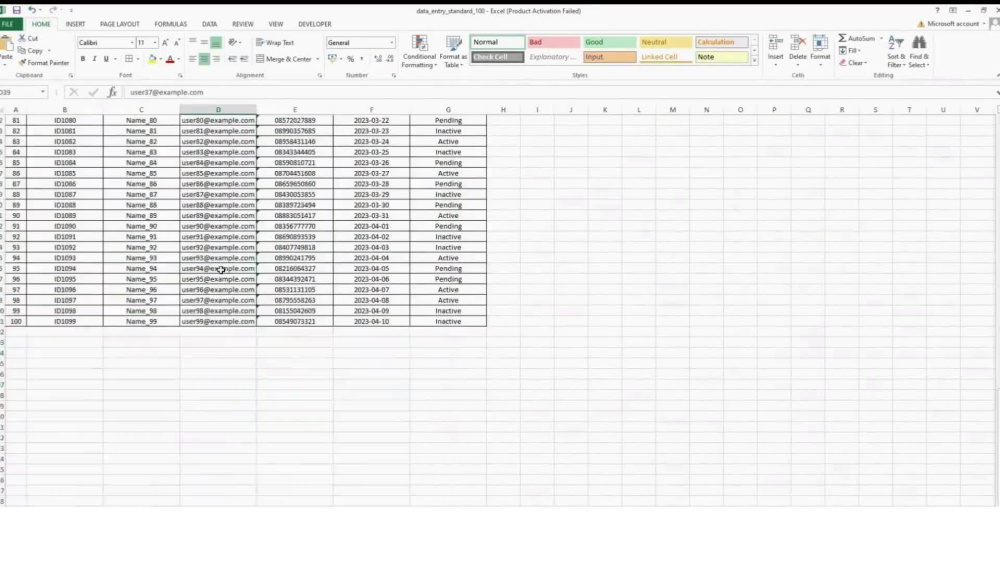The image size is (1000, 563).
Task: Expand the cell styles gallery
Action: (x=754, y=61)
